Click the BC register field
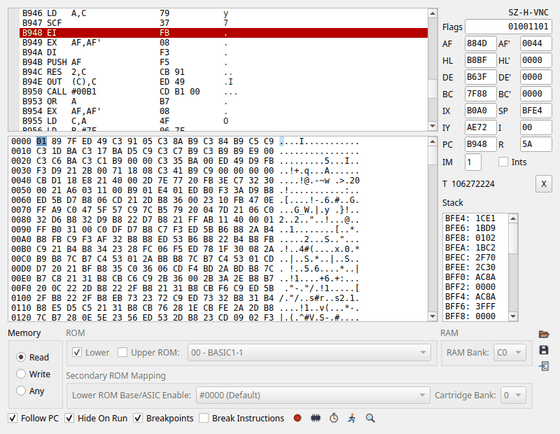The height and width of the screenshot is (434, 560). 480,94
